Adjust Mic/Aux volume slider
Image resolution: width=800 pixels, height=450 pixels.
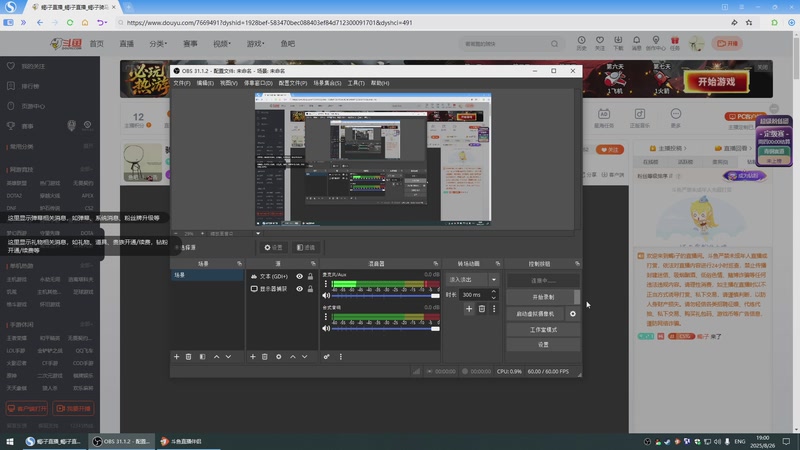point(386,295)
